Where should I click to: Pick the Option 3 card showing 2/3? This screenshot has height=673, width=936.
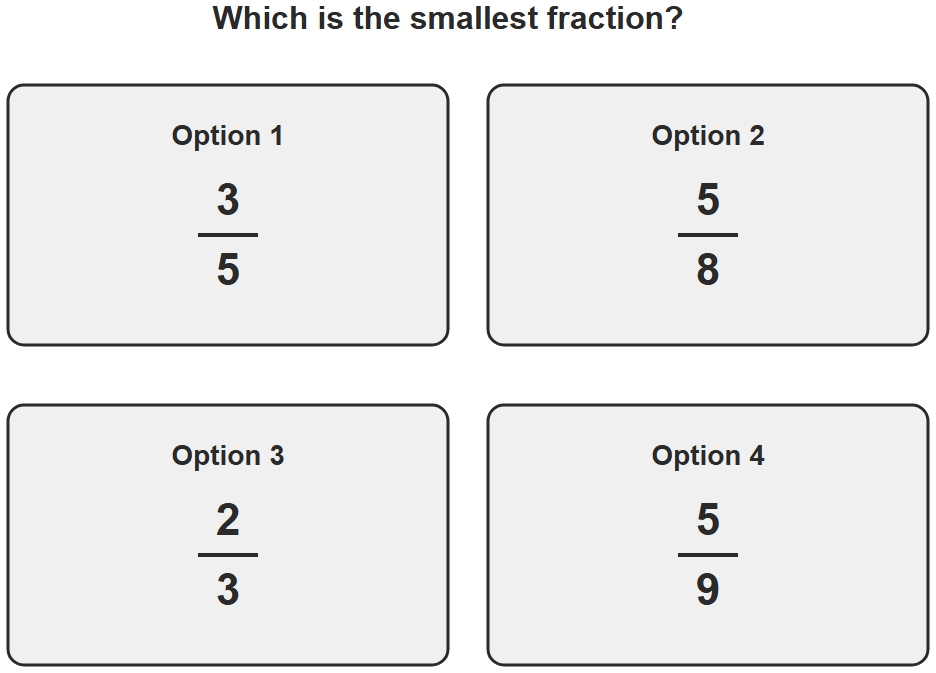click(x=227, y=535)
